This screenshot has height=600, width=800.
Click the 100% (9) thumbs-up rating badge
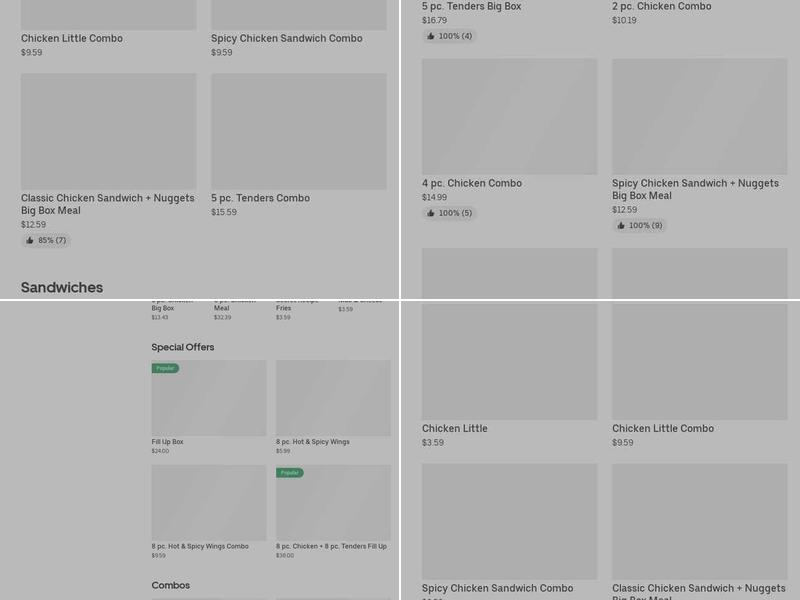tap(639, 226)
